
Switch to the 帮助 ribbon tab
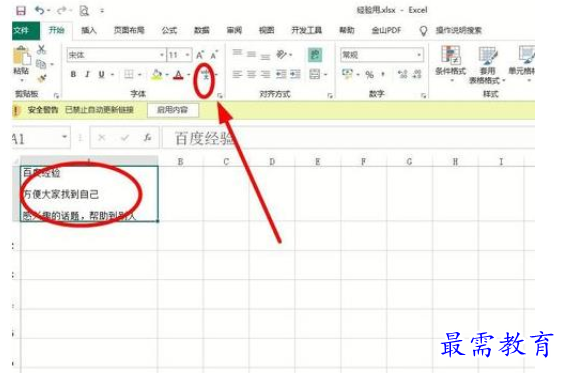347,30
